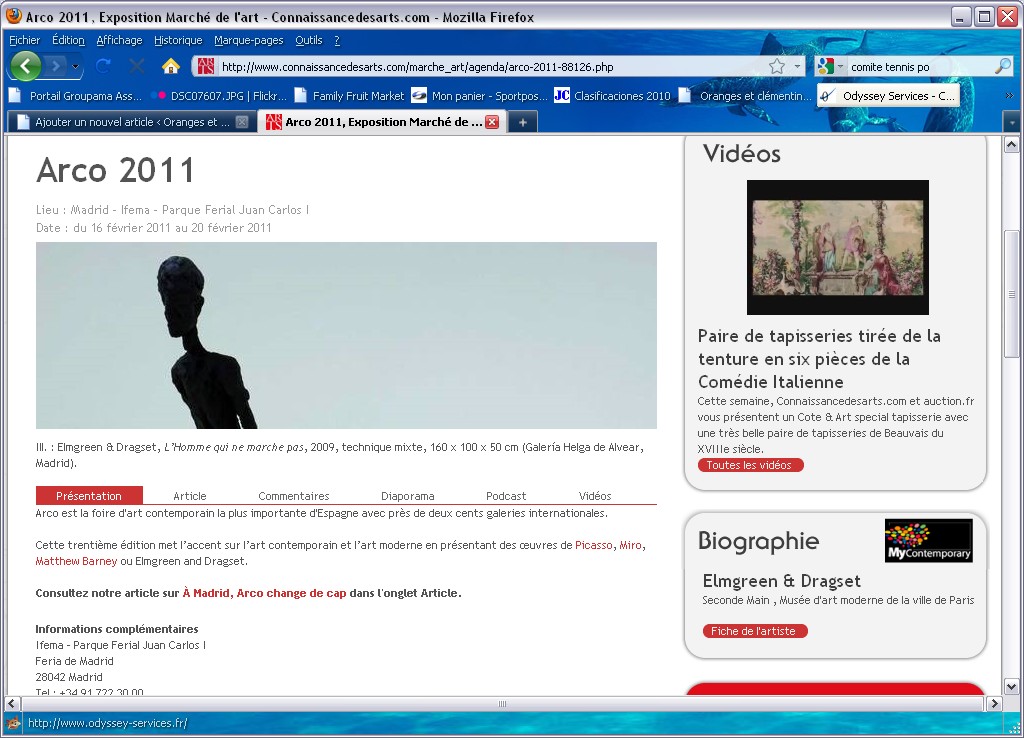This screenshot has height=738, width=1024.
Task: Open the Mon panier - Sportpos bookmark
Action: click(x=480, y=96)
